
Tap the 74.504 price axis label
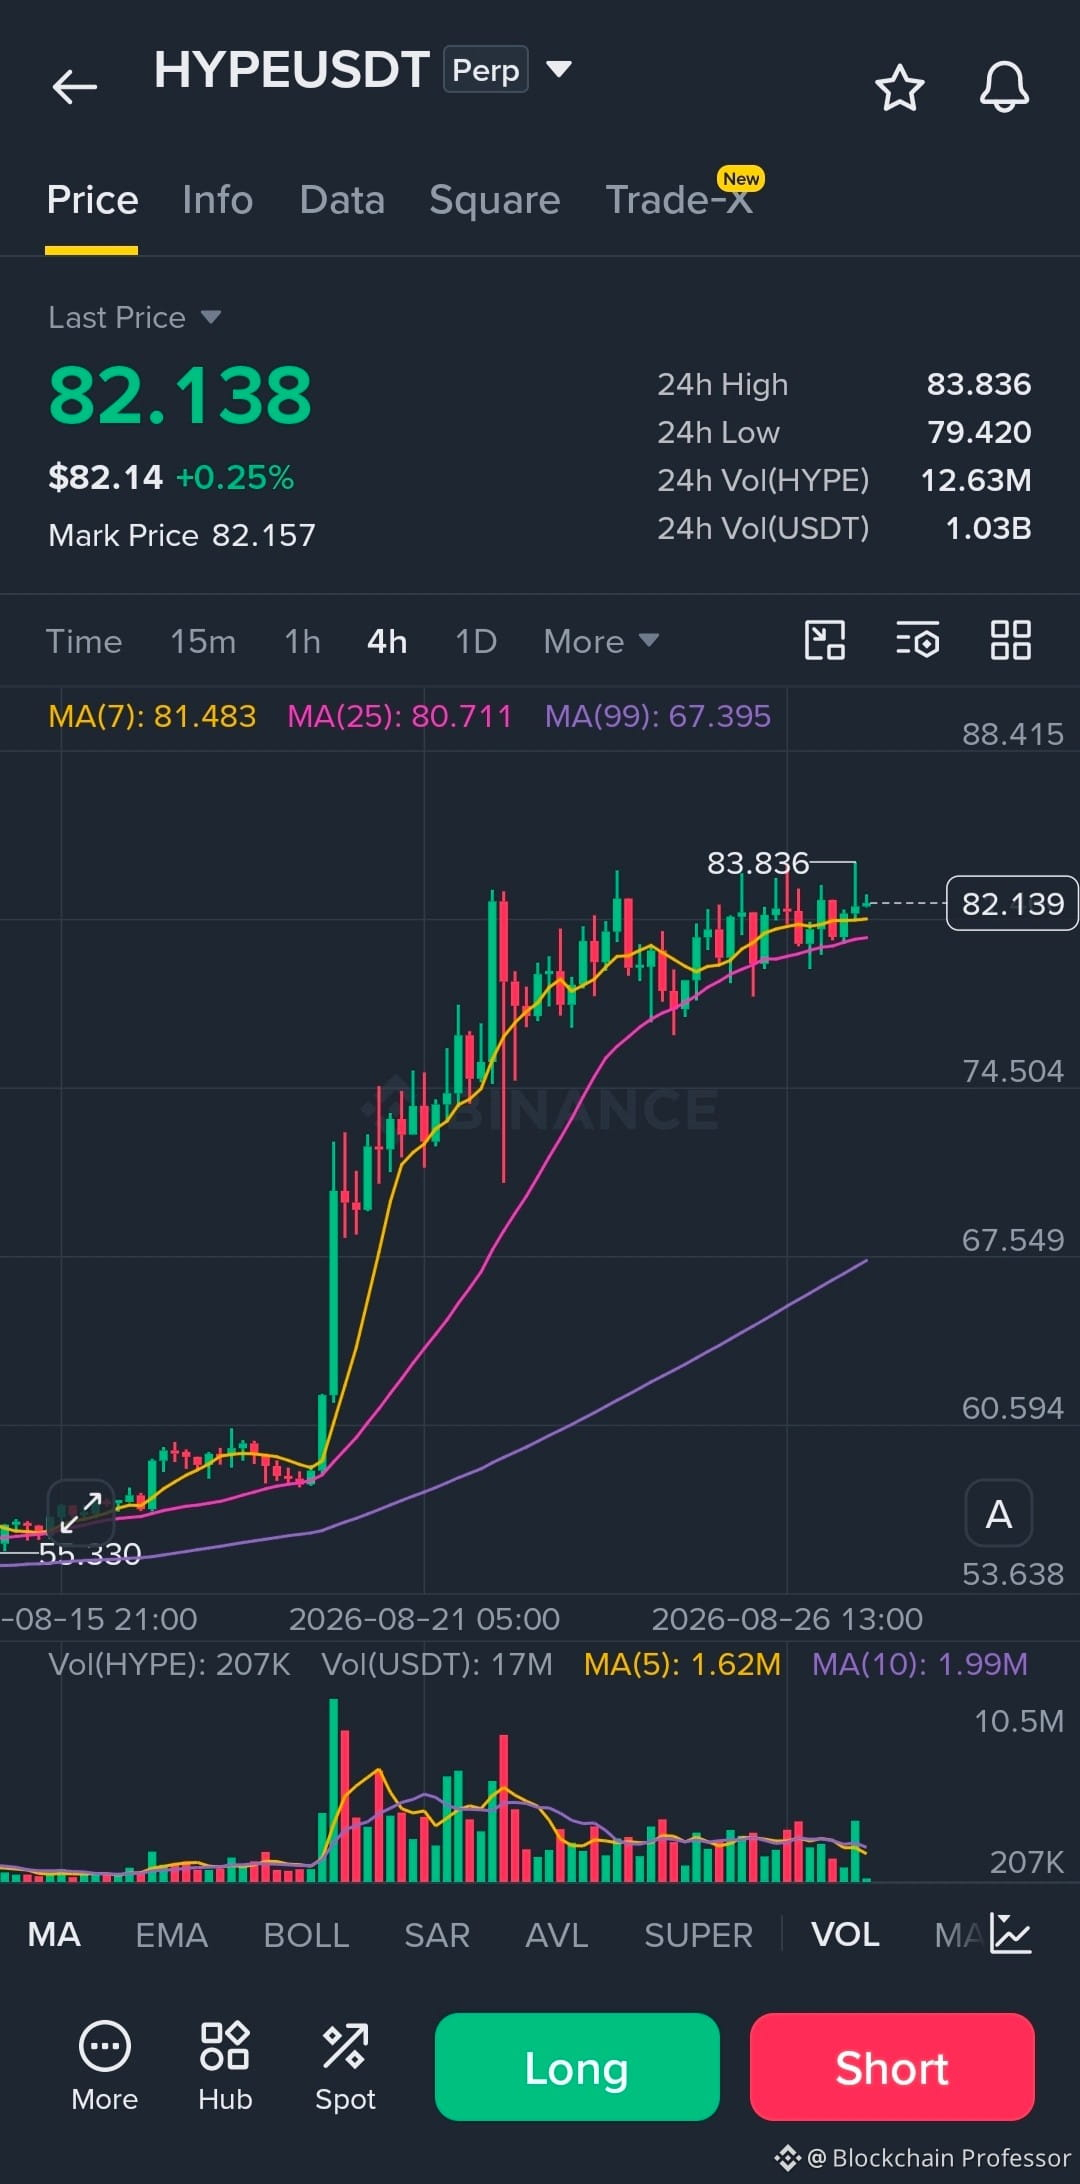coord(1012,1071)
